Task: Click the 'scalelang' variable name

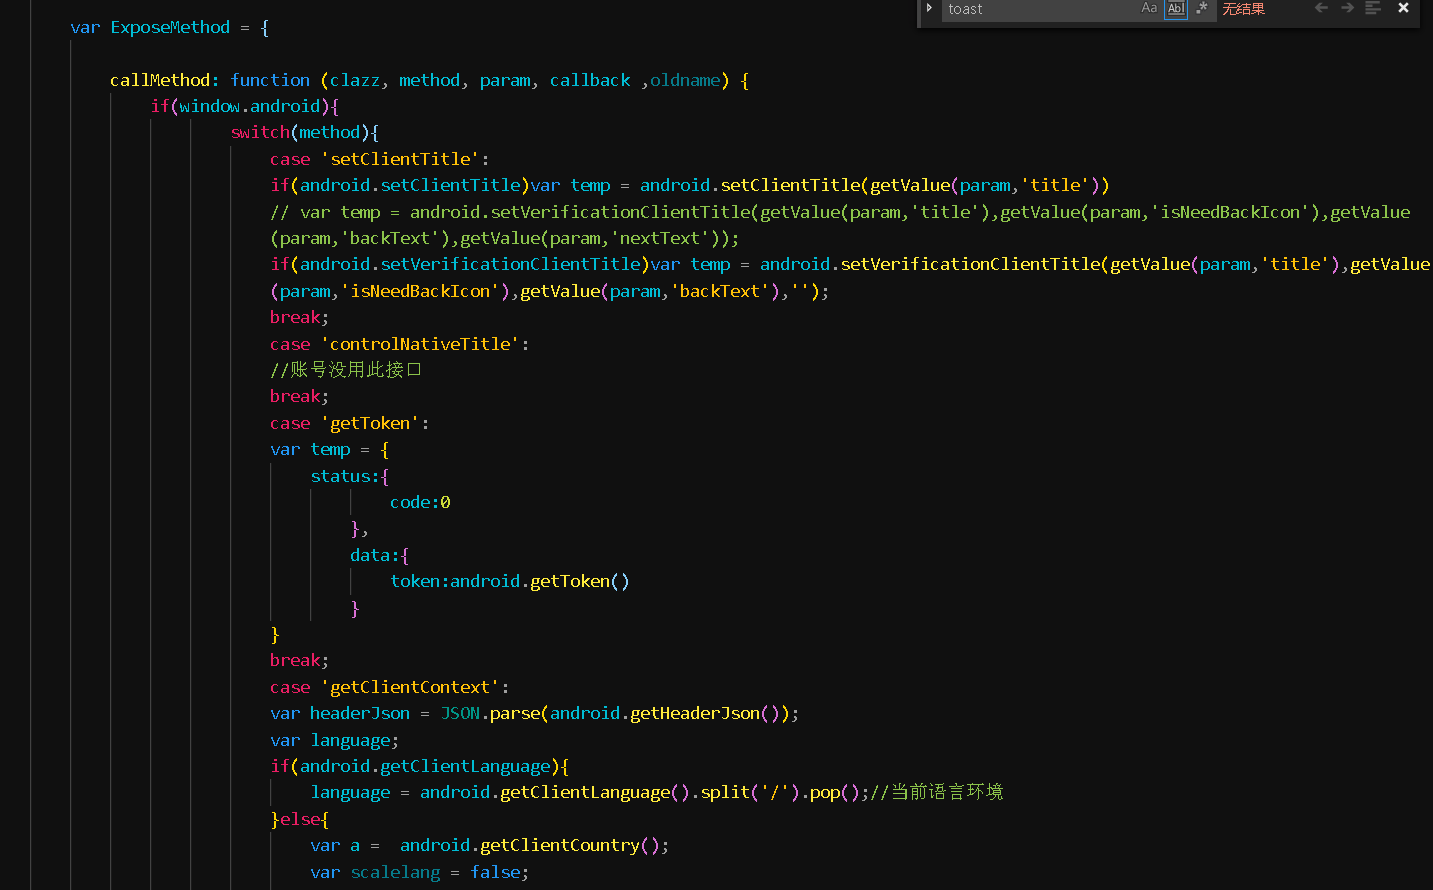Action: click(395, 872)
